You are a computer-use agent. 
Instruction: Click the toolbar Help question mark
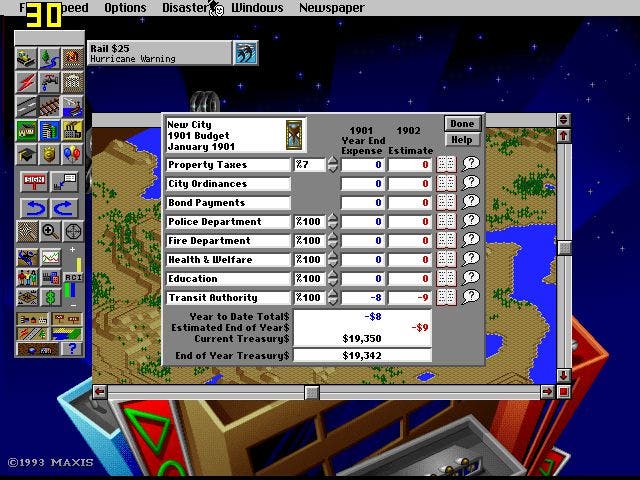tap(72, 349)
